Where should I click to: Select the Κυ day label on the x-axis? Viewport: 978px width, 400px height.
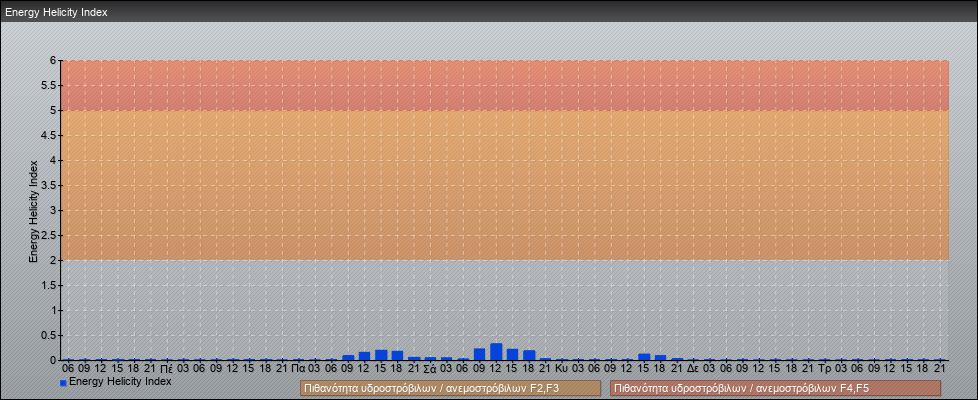pyautogui.click(x=561, y=369)
